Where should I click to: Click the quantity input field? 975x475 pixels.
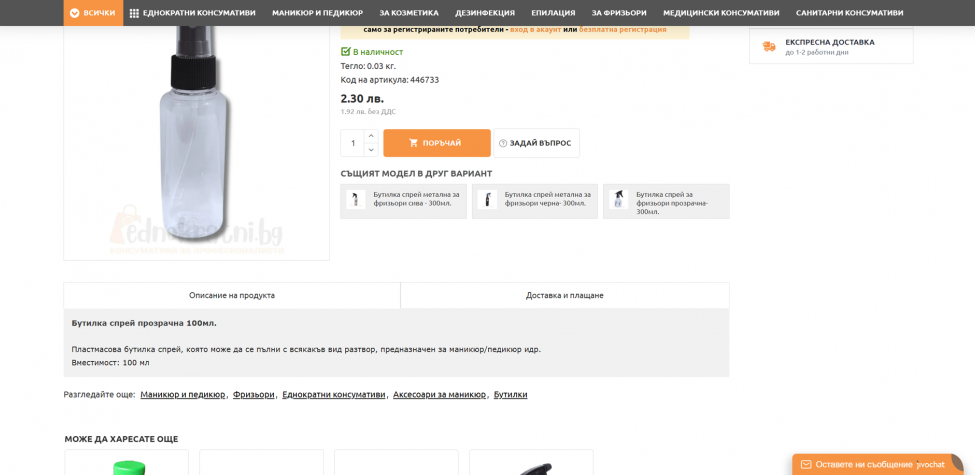tap(353, 143)
